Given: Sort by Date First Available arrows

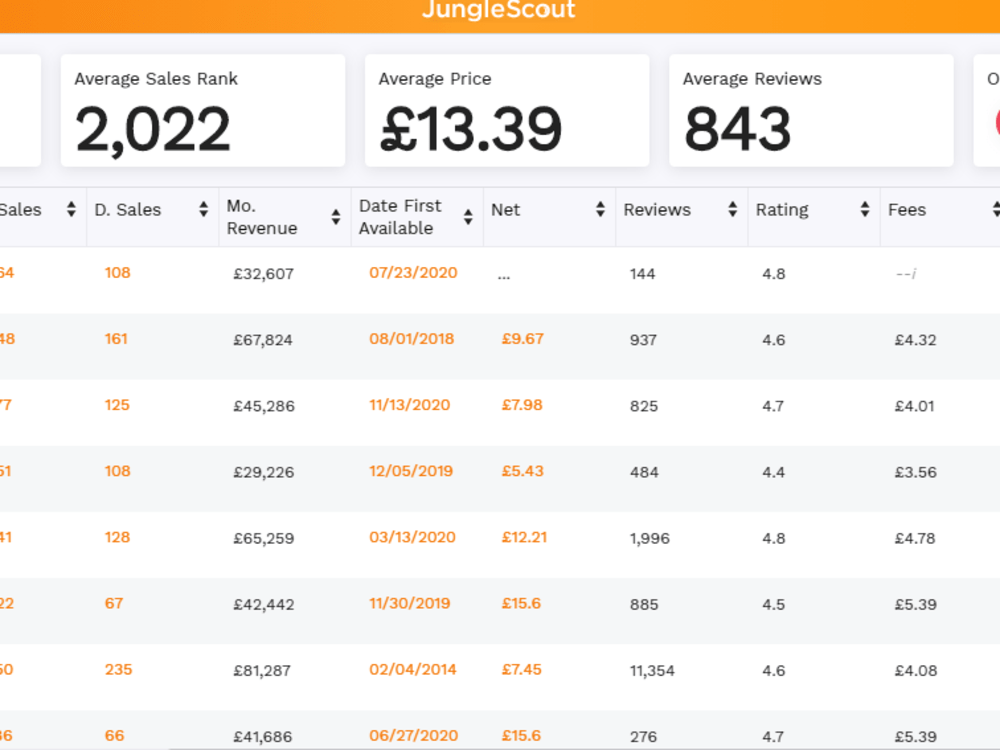Looking at the screenshot, I should click(x=468, y=217).
